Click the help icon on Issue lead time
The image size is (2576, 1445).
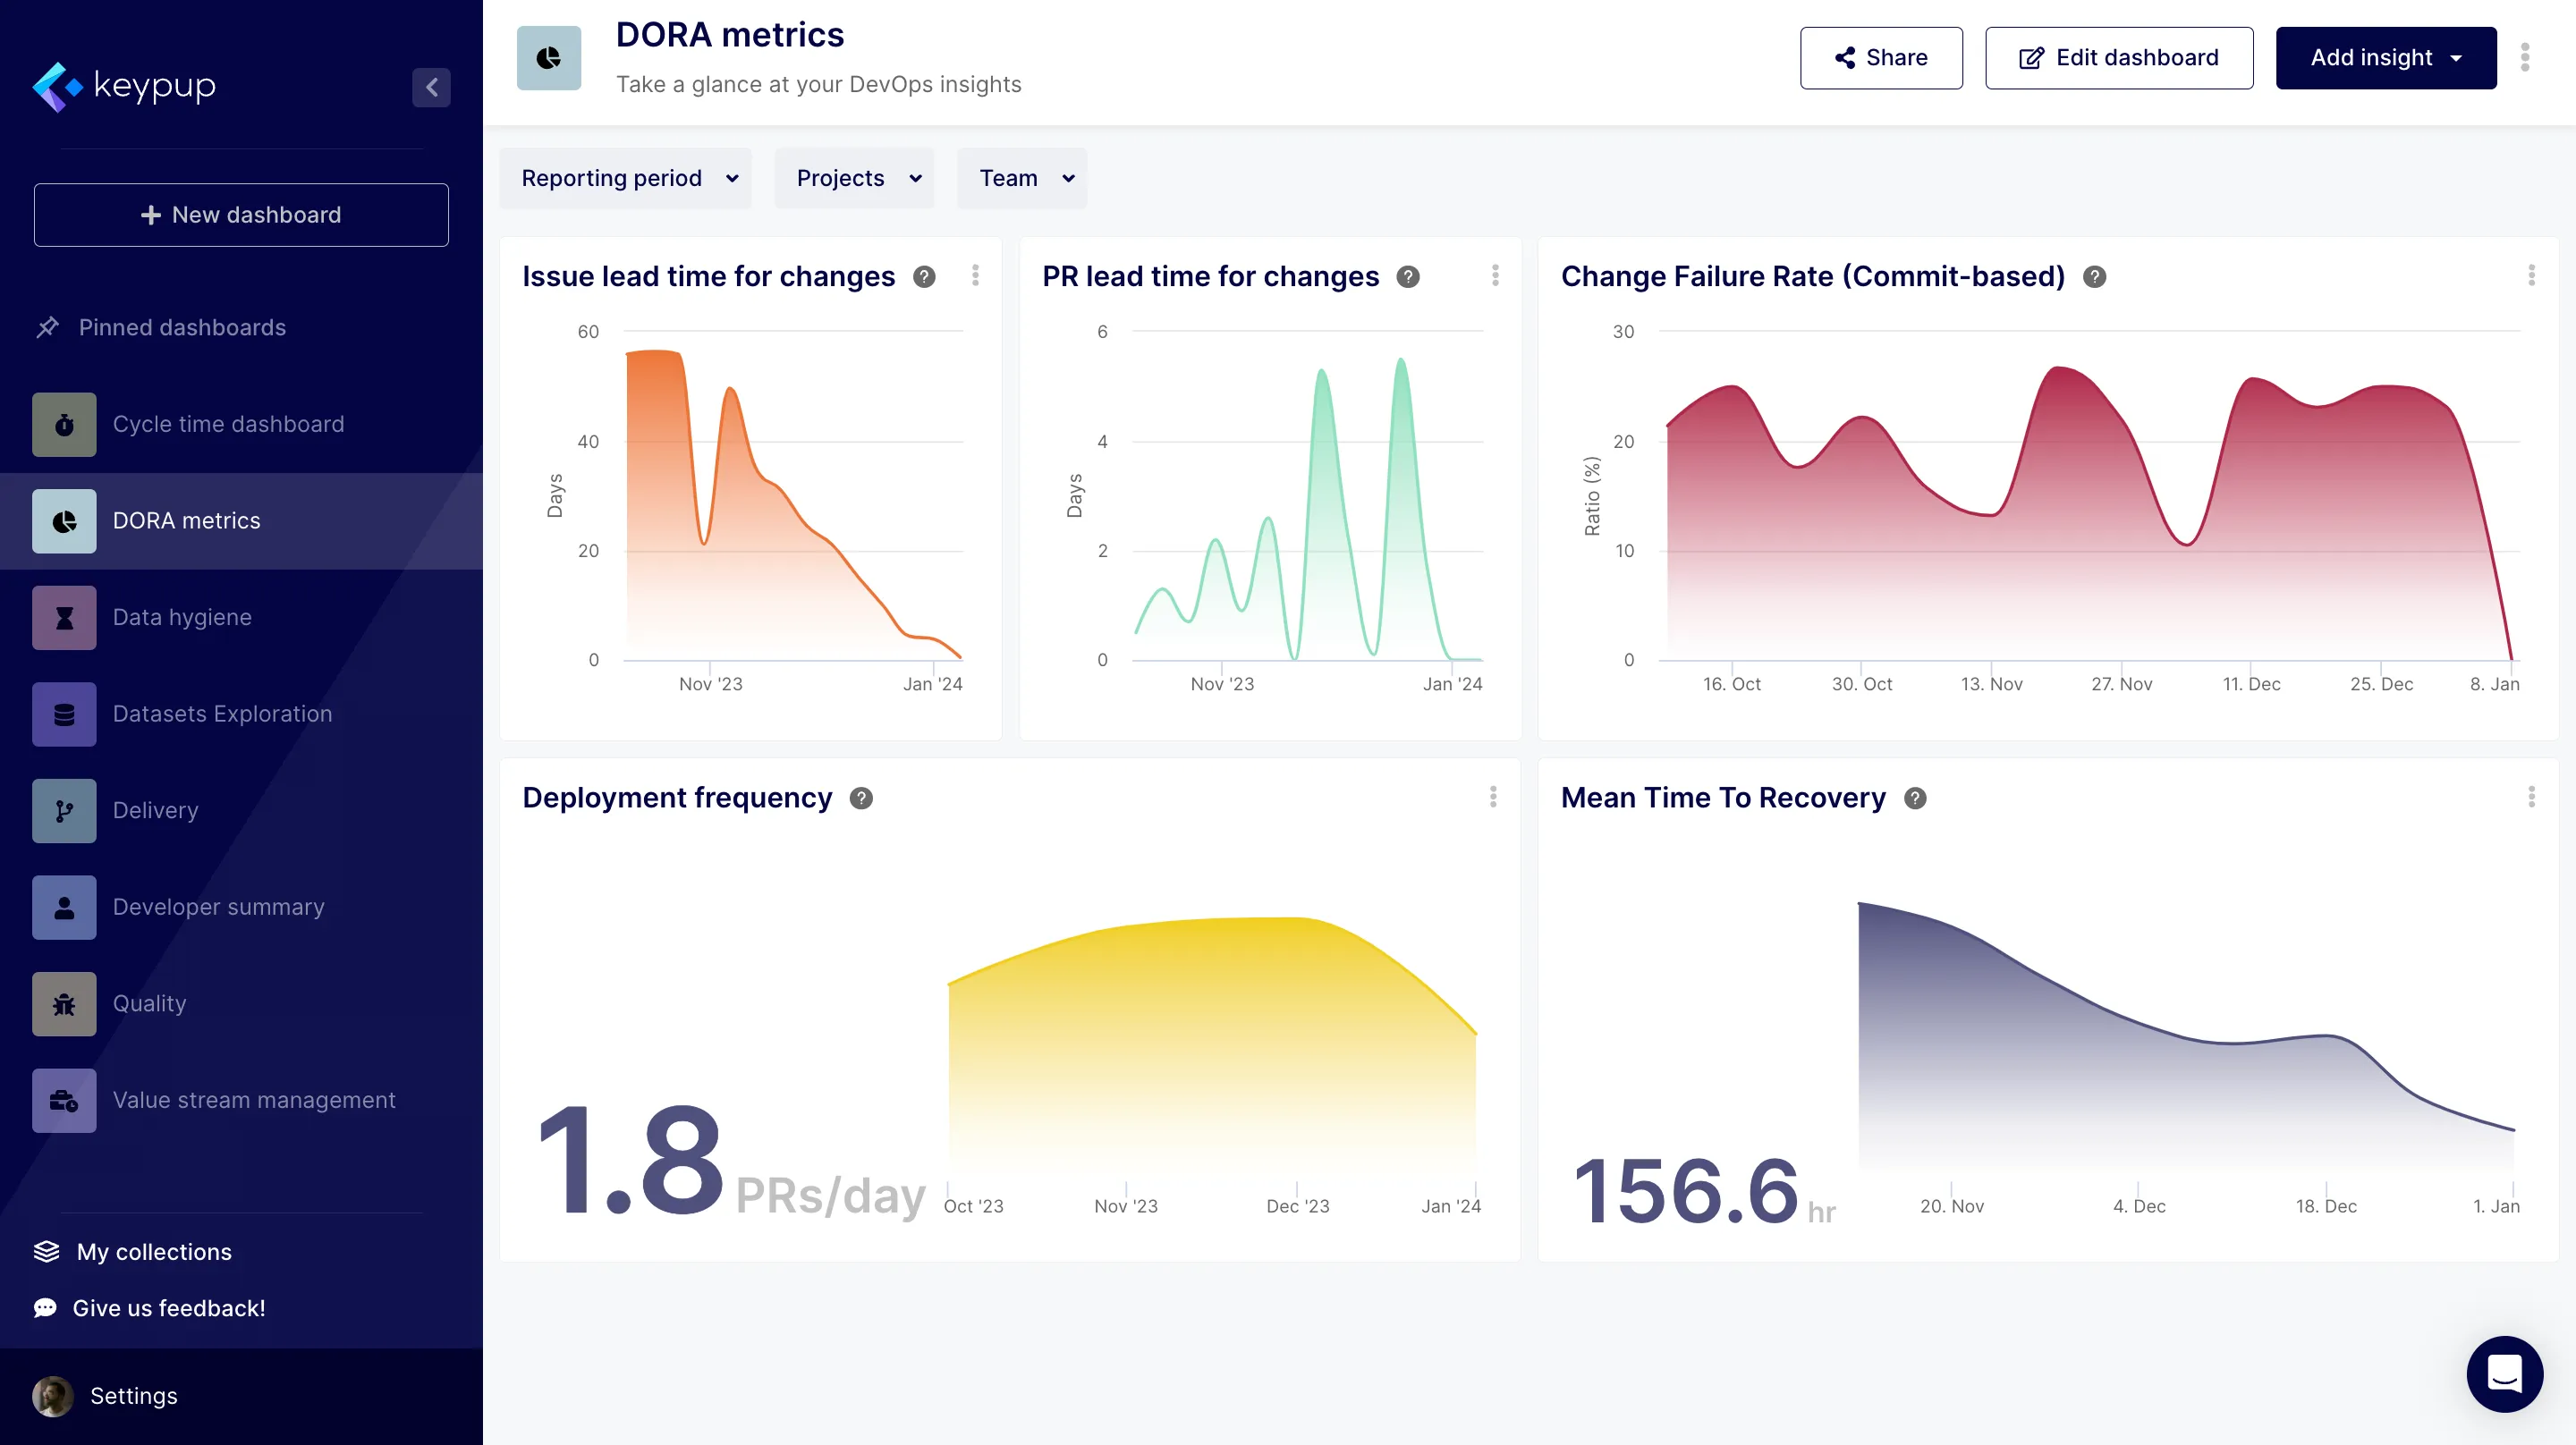point(925,277)
